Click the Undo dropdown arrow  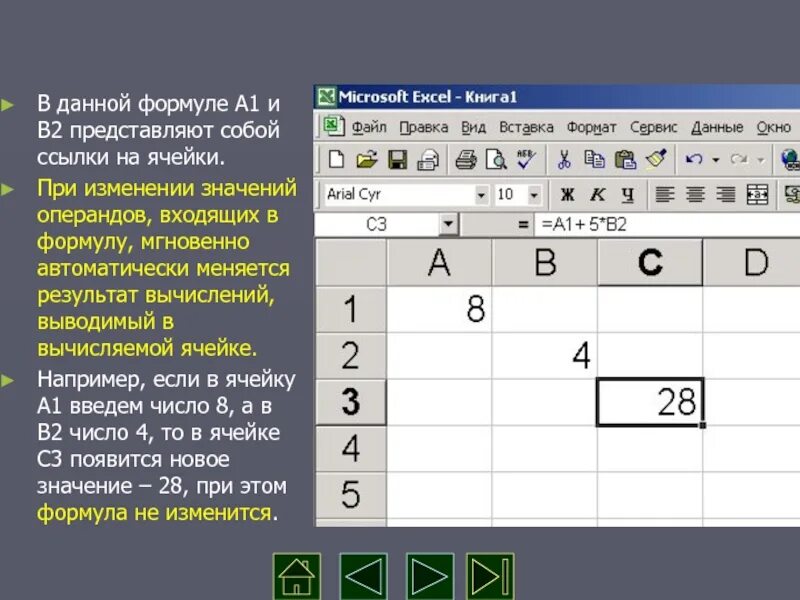pos(713,160)
